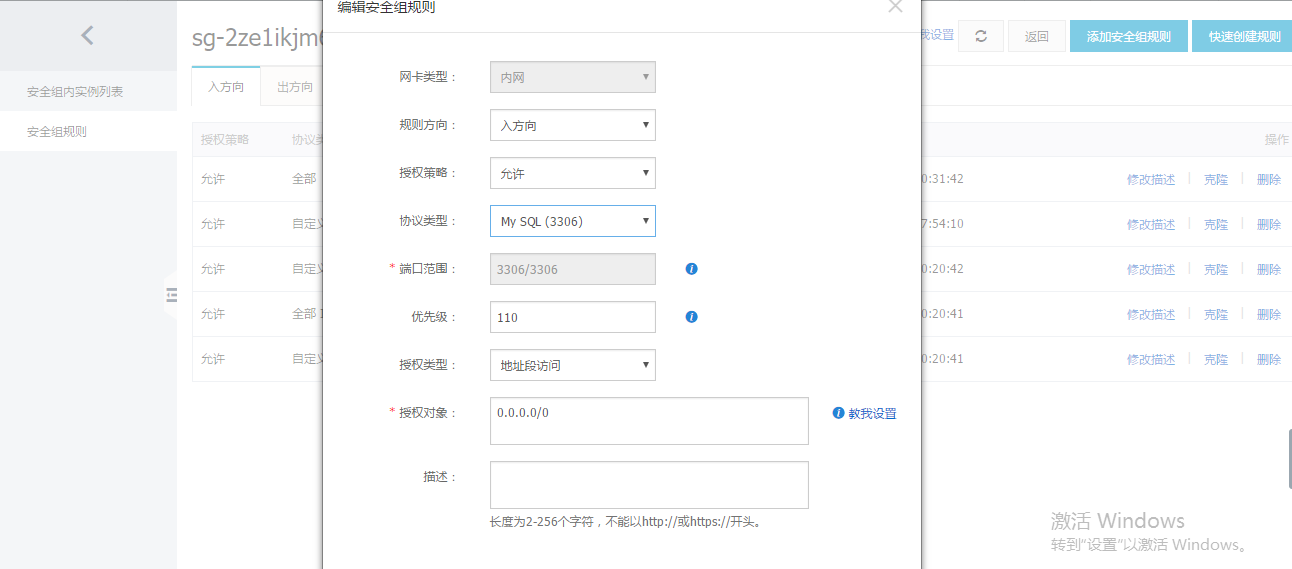1292x569 pixels.
Task: Click 删除 in the 0:20:42 row
Action: pos(1269,269)
